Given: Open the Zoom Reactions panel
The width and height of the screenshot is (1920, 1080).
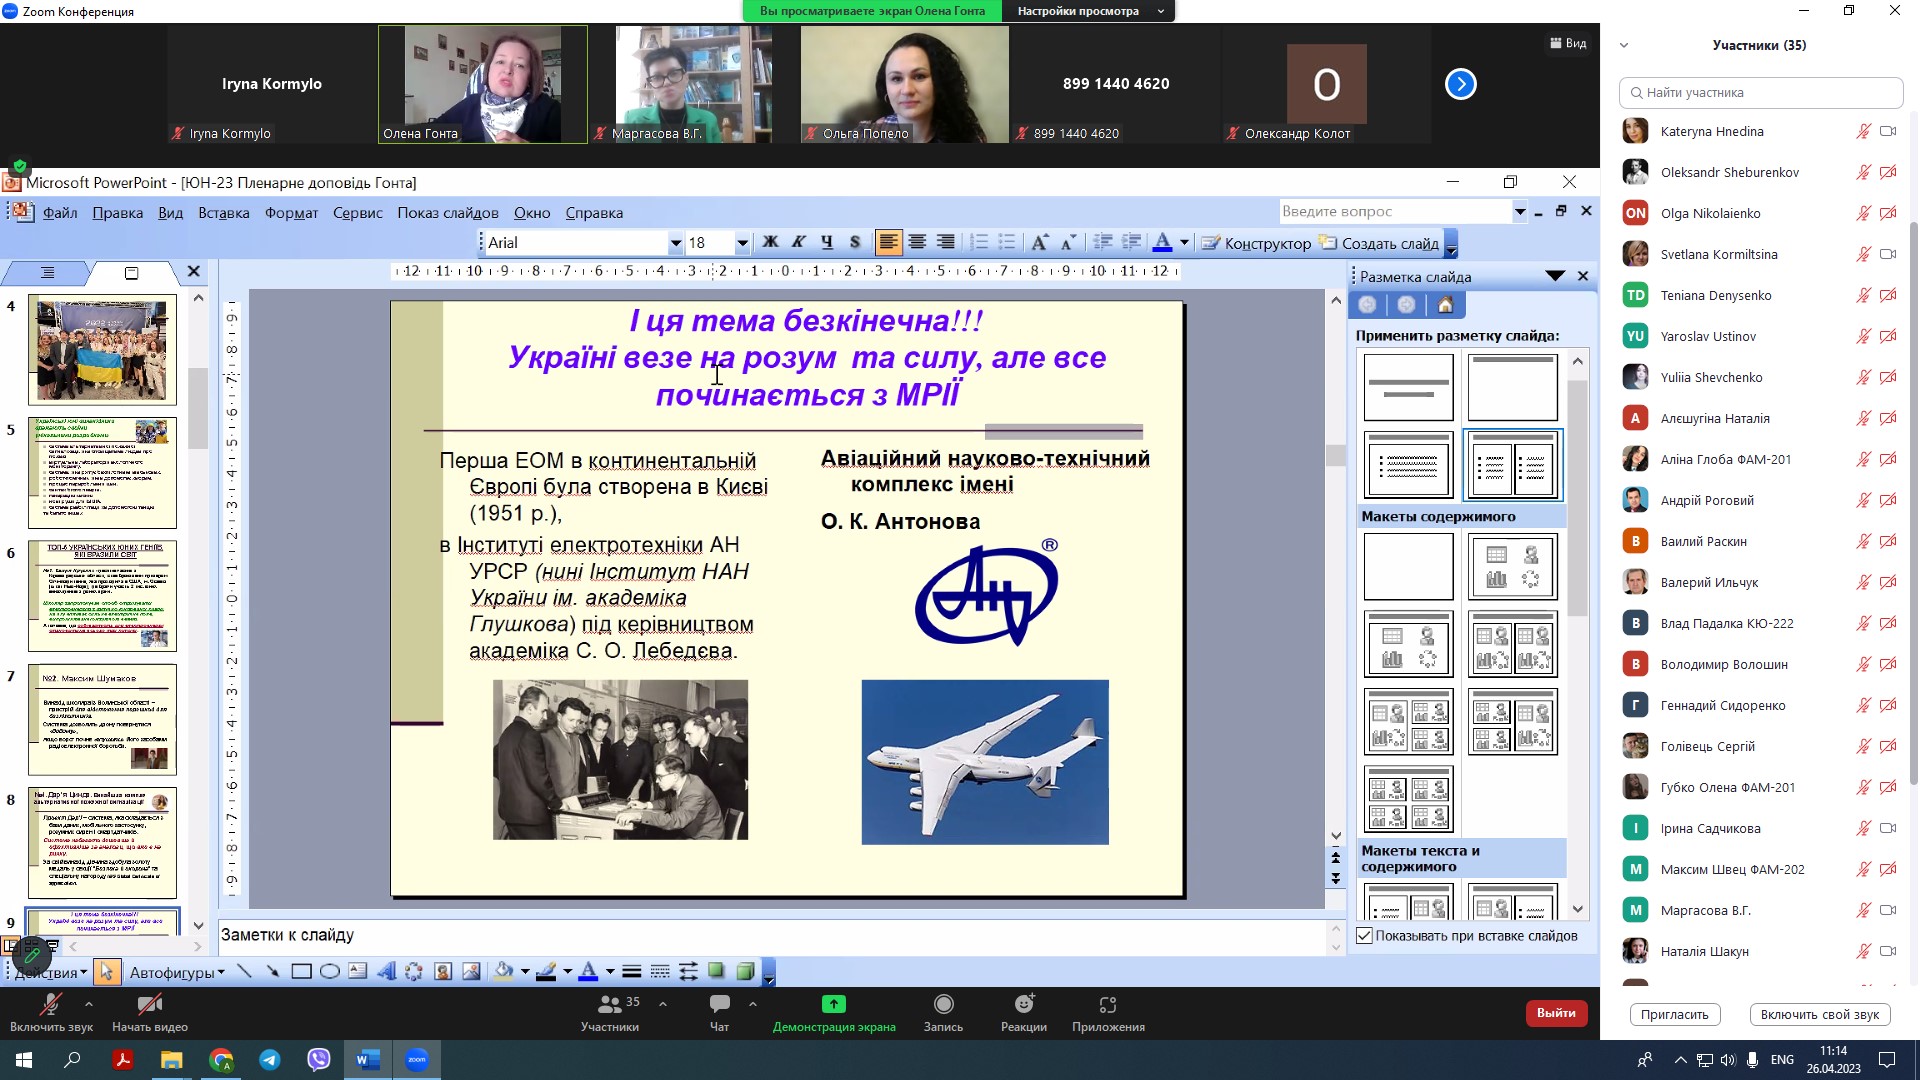Looking at the screenshot, I should [x=1023, y=1012].
